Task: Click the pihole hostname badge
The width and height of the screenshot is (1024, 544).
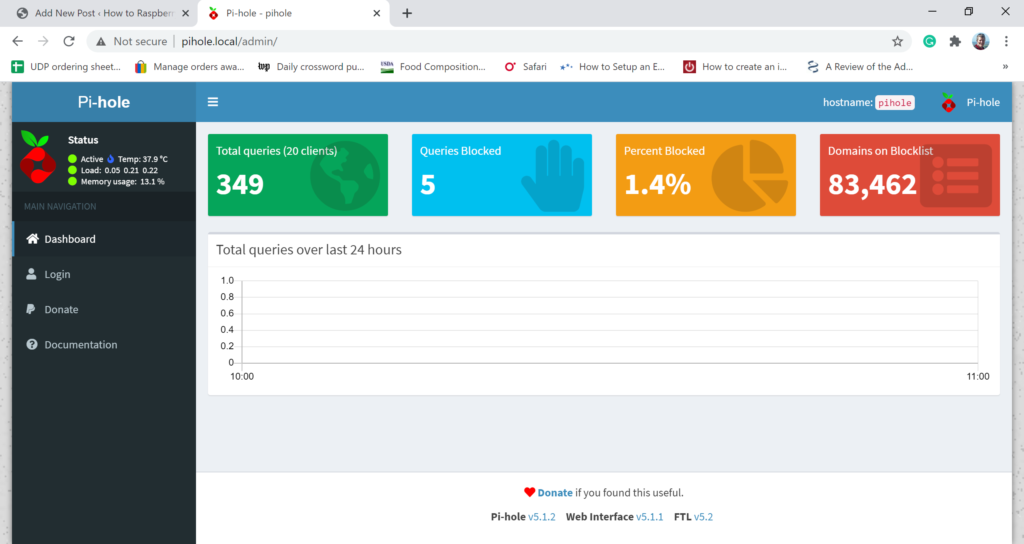Action: [x=895, y=103]
